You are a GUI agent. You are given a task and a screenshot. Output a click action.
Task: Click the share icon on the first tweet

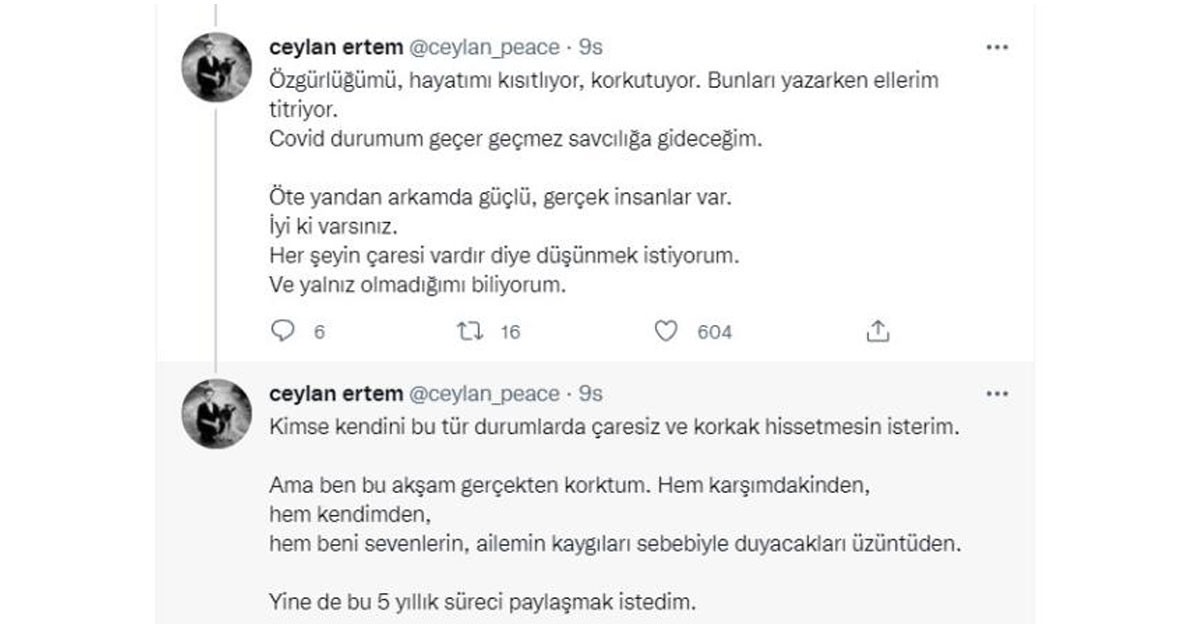pos(877,332)
